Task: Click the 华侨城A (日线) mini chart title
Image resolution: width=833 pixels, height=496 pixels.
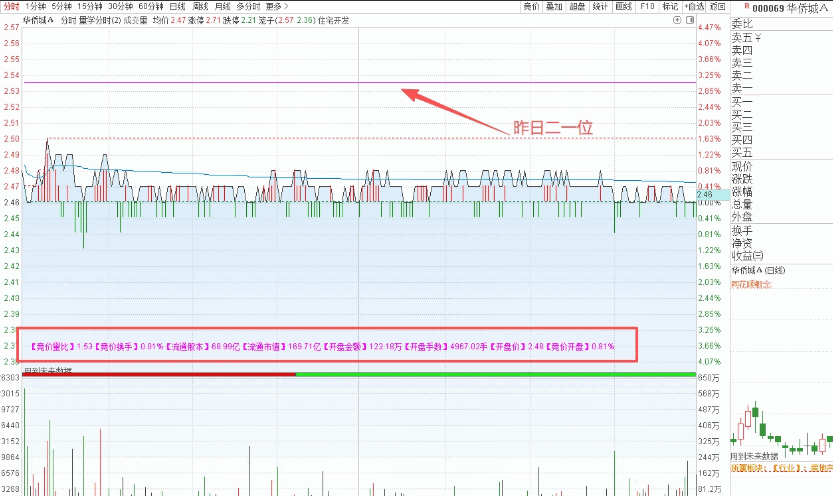Action: pyautogui.click(x=758, y=270)
